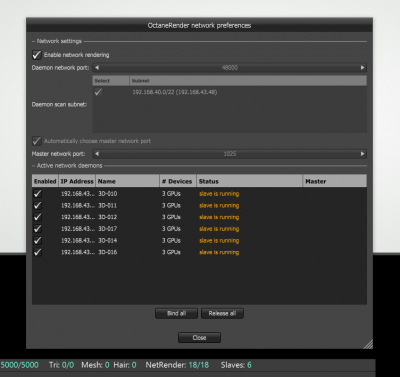Toggle Enable network rendering checkbox
400x377 pixels.
point(37,55)
